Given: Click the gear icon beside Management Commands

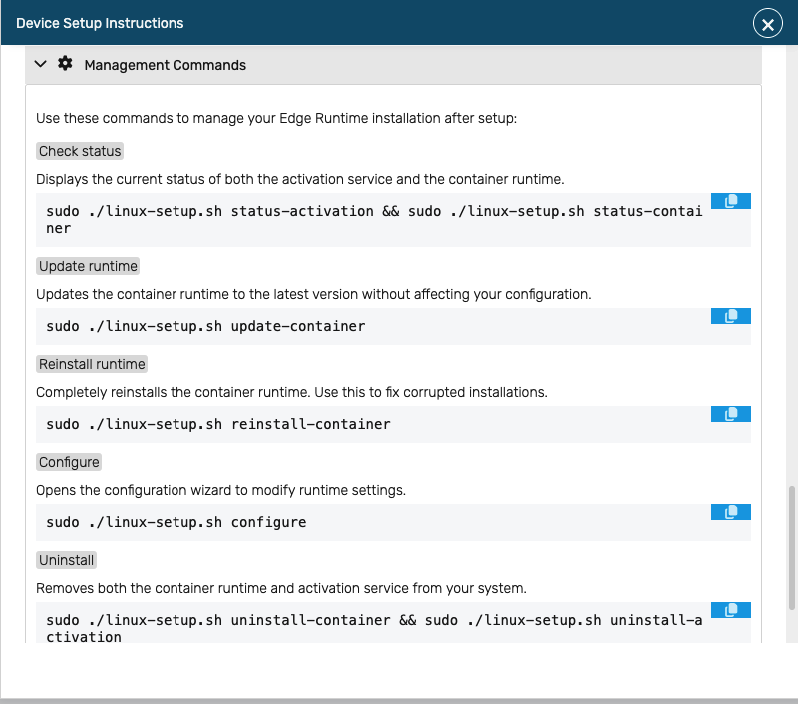Looking at the screenshot, I should (65, 64).
